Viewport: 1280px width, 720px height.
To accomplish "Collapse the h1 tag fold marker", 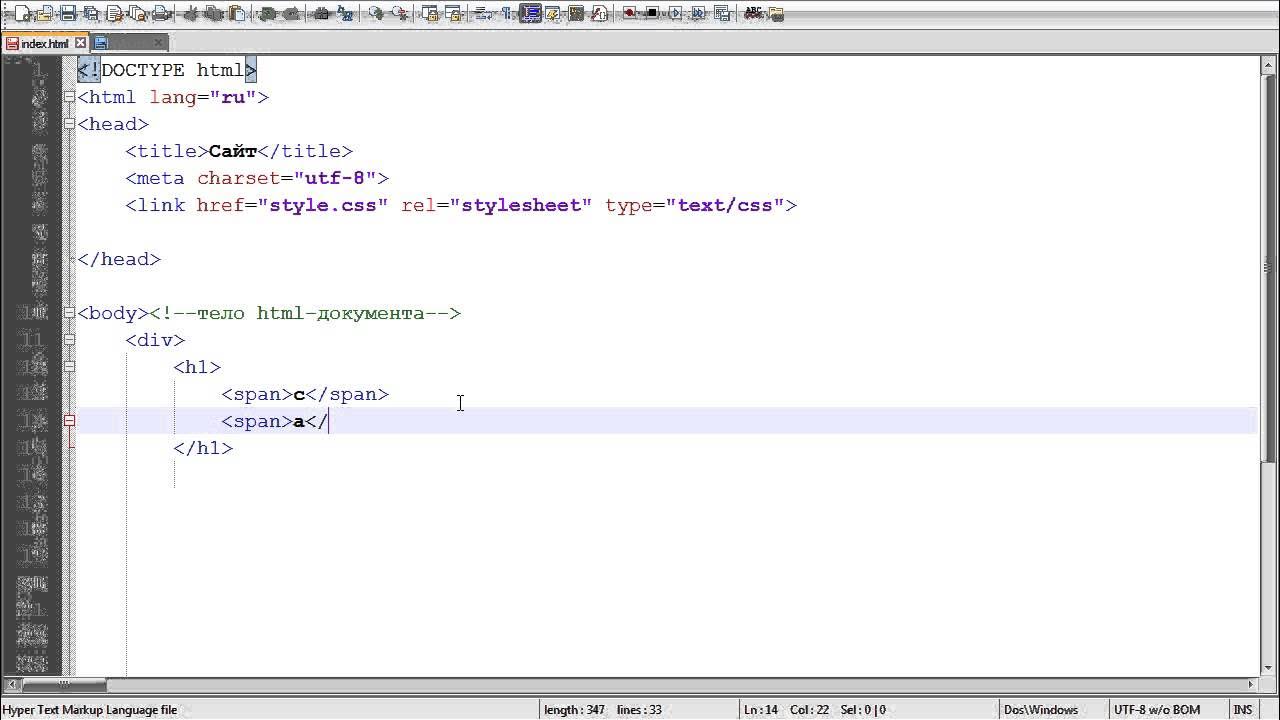I will (69, 367).
